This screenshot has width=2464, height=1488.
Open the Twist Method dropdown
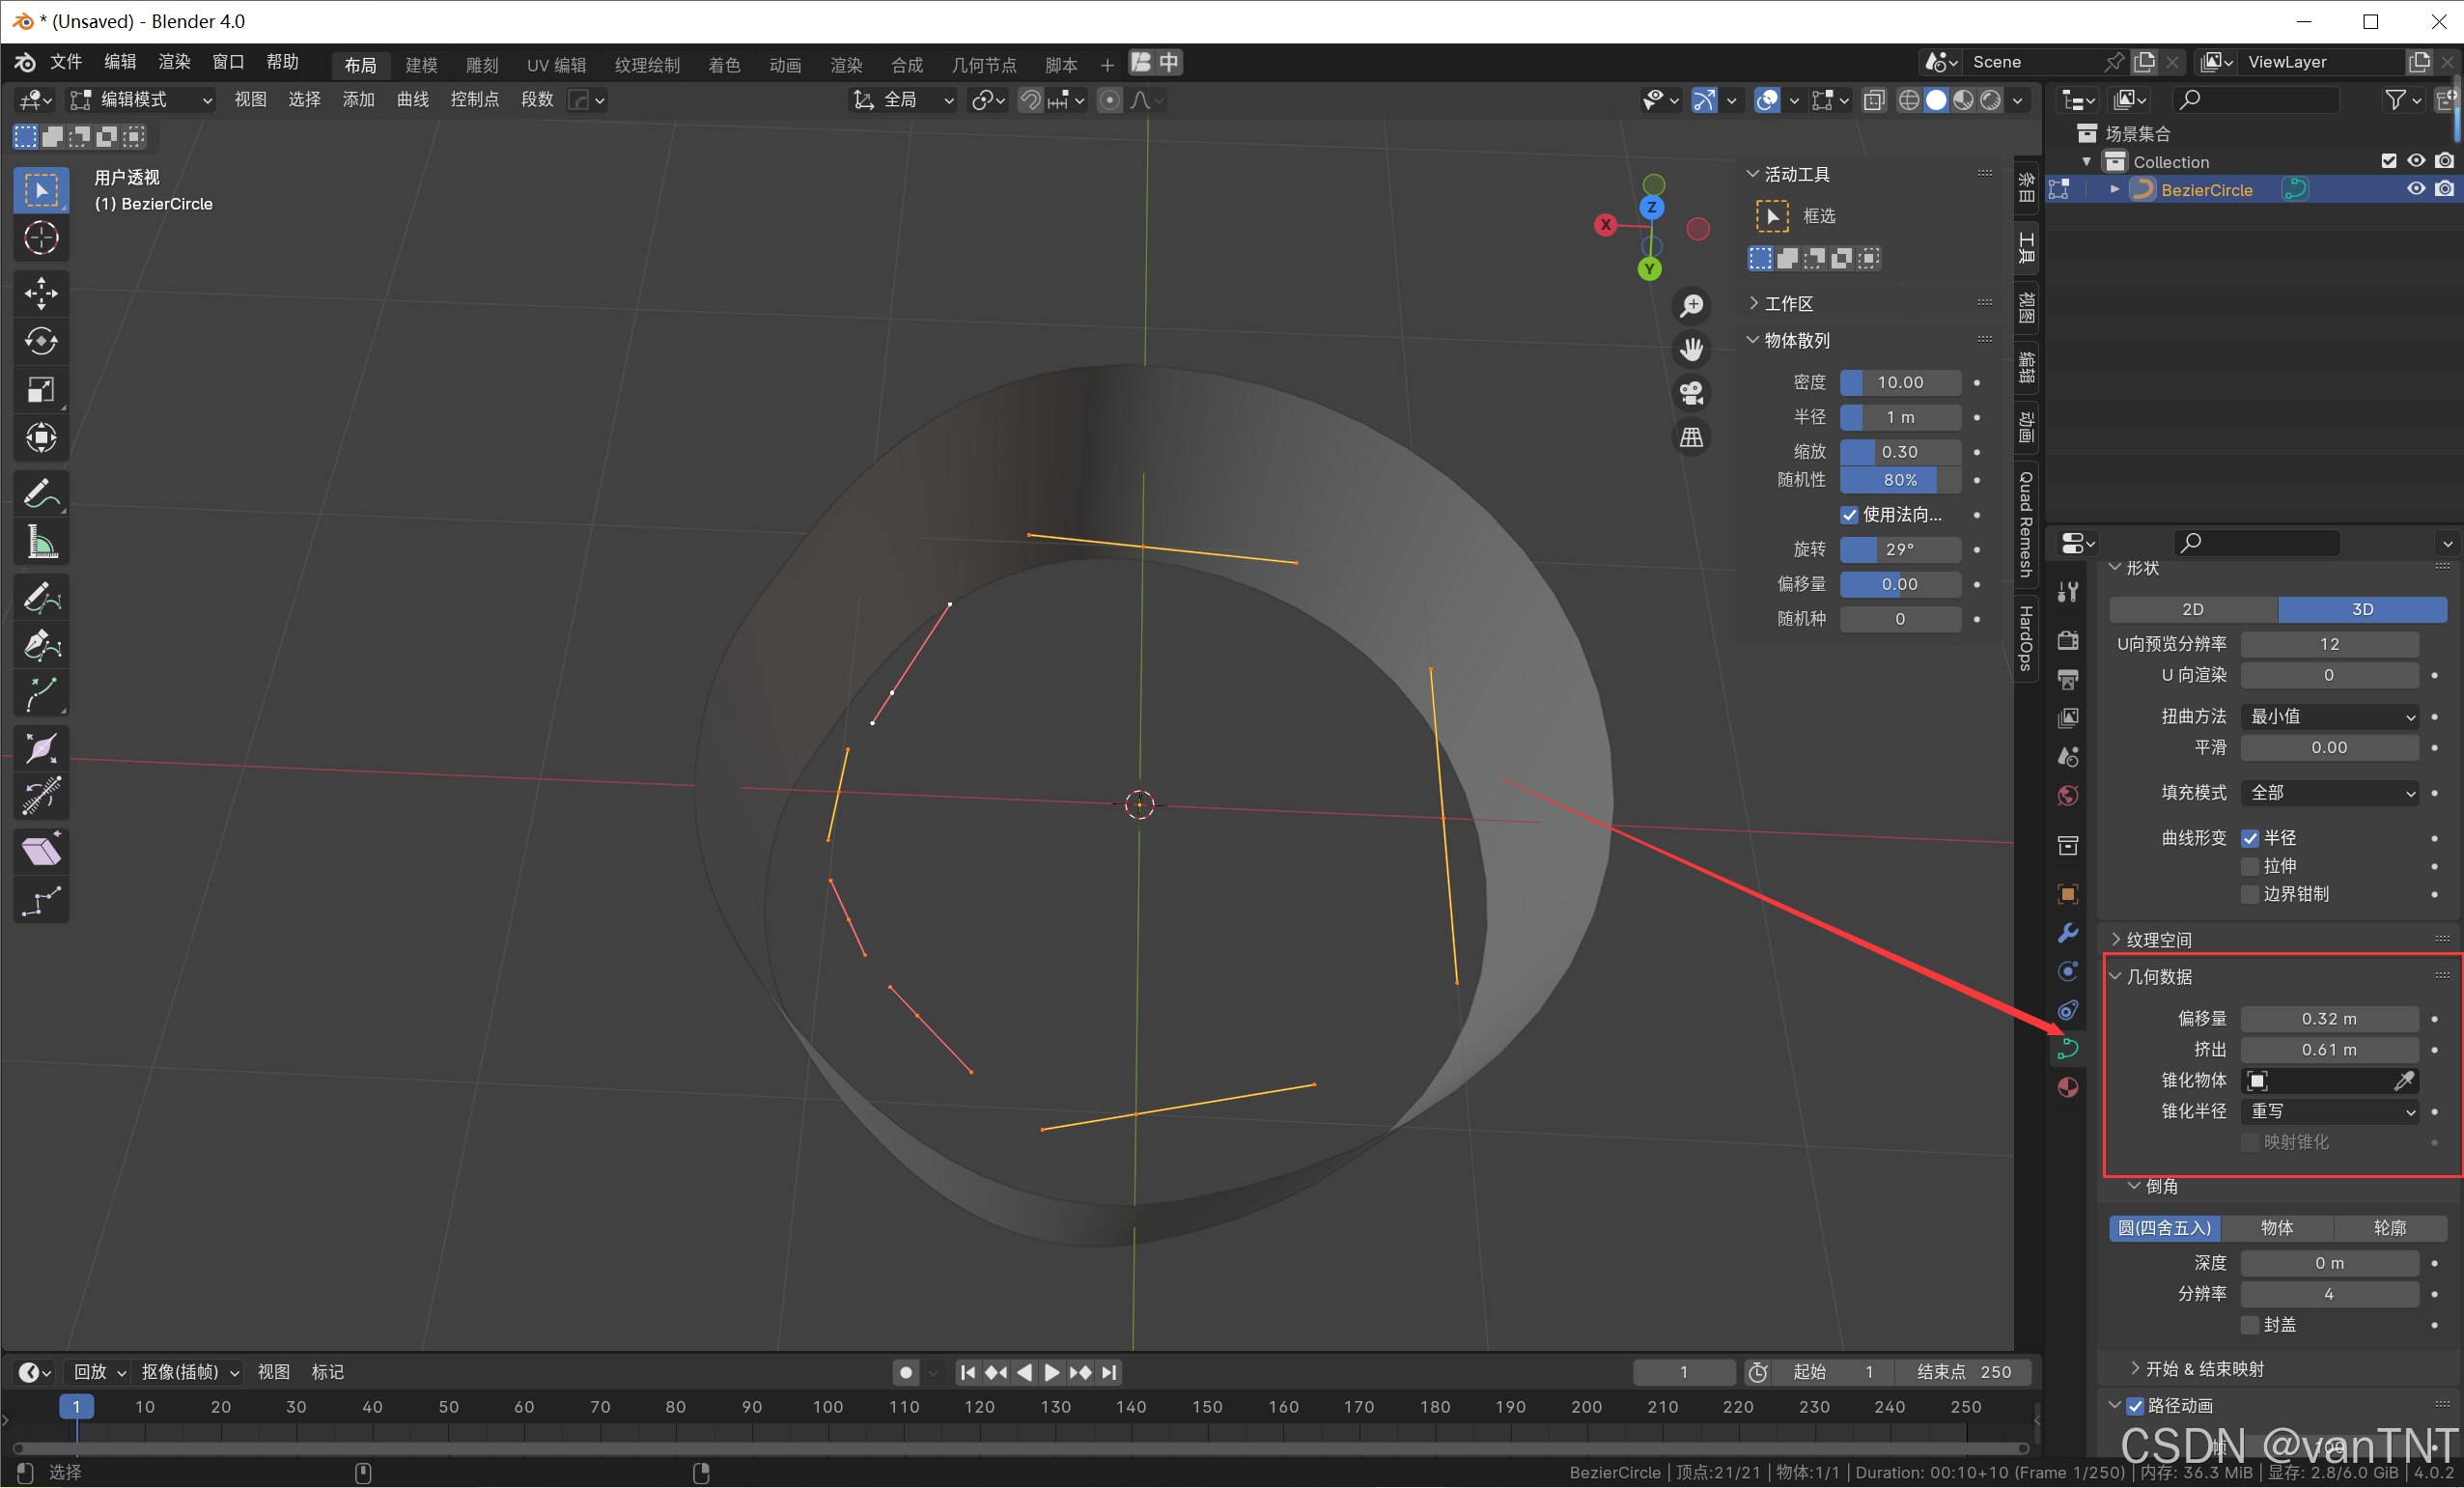2329,716
